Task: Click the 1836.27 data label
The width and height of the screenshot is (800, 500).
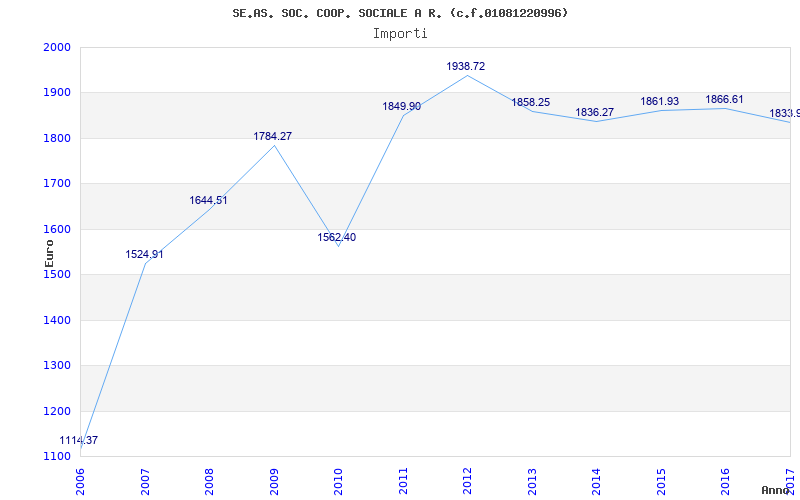Action: click(594, 112)
